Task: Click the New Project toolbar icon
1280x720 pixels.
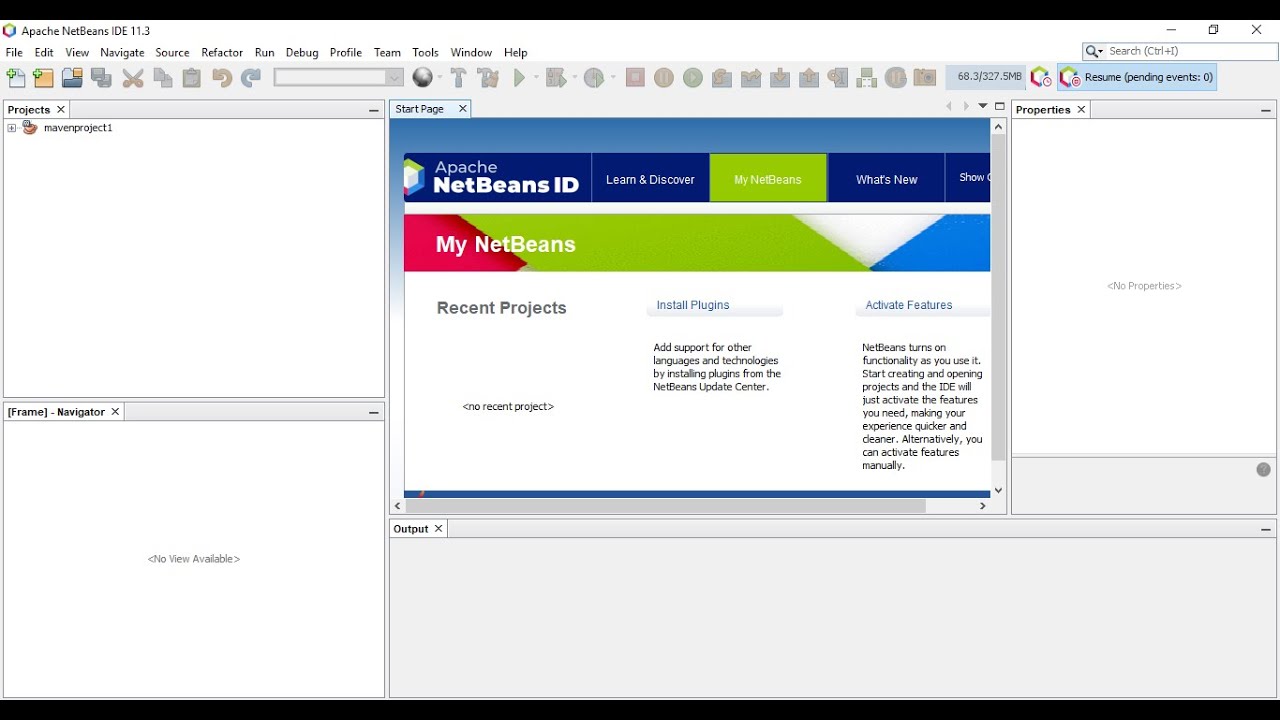Action: click(43, 78)
